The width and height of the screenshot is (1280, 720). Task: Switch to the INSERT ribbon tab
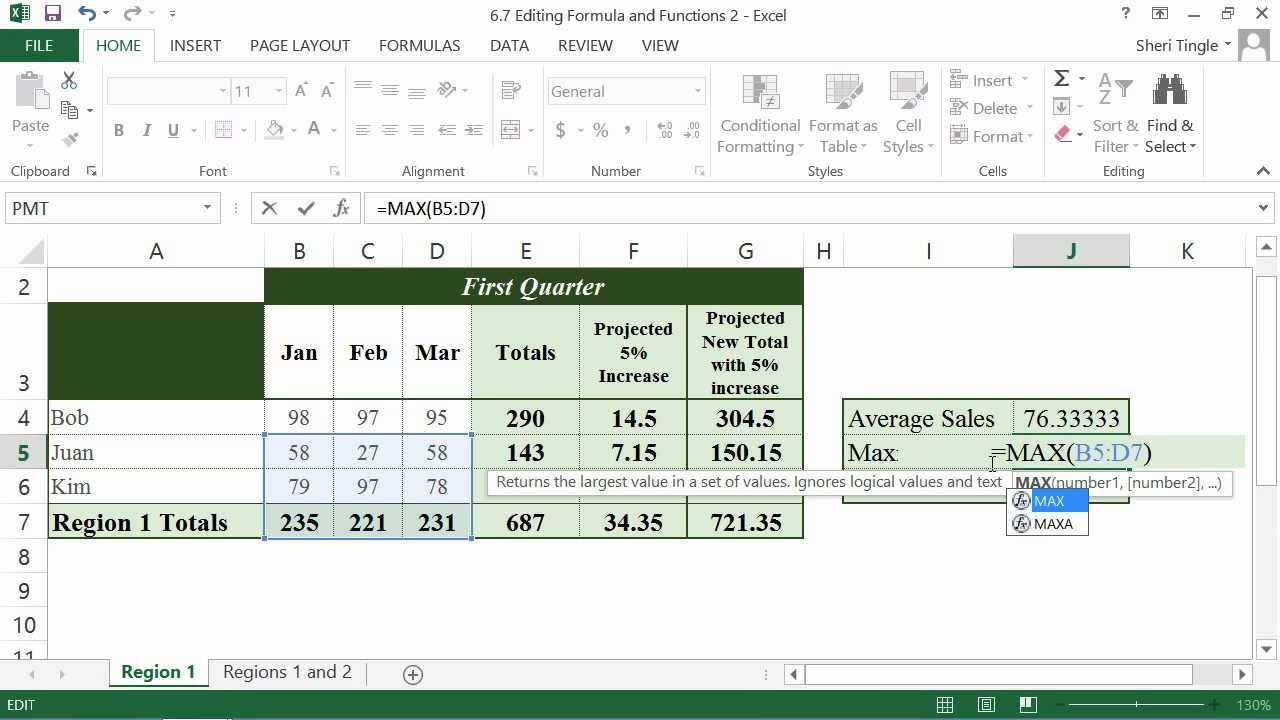195,45
